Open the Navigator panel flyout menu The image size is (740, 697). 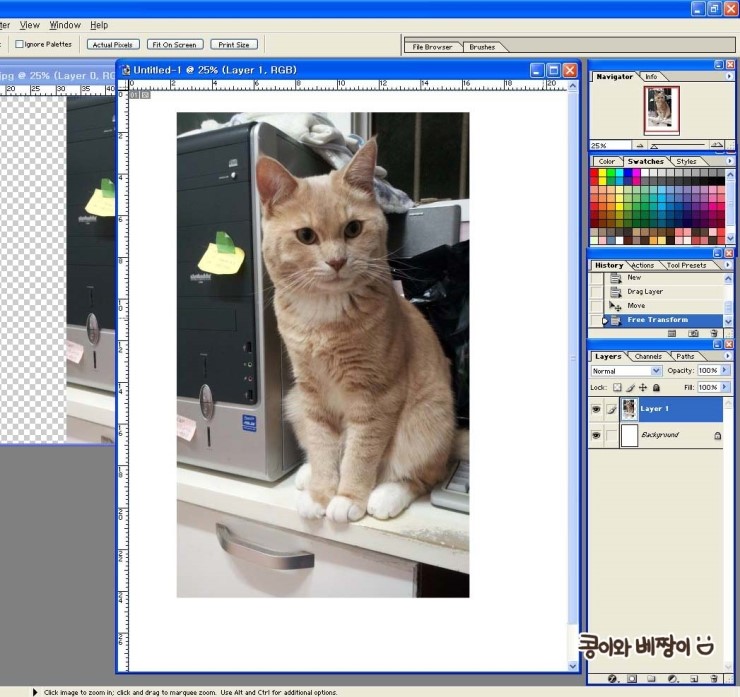point(729,76)
